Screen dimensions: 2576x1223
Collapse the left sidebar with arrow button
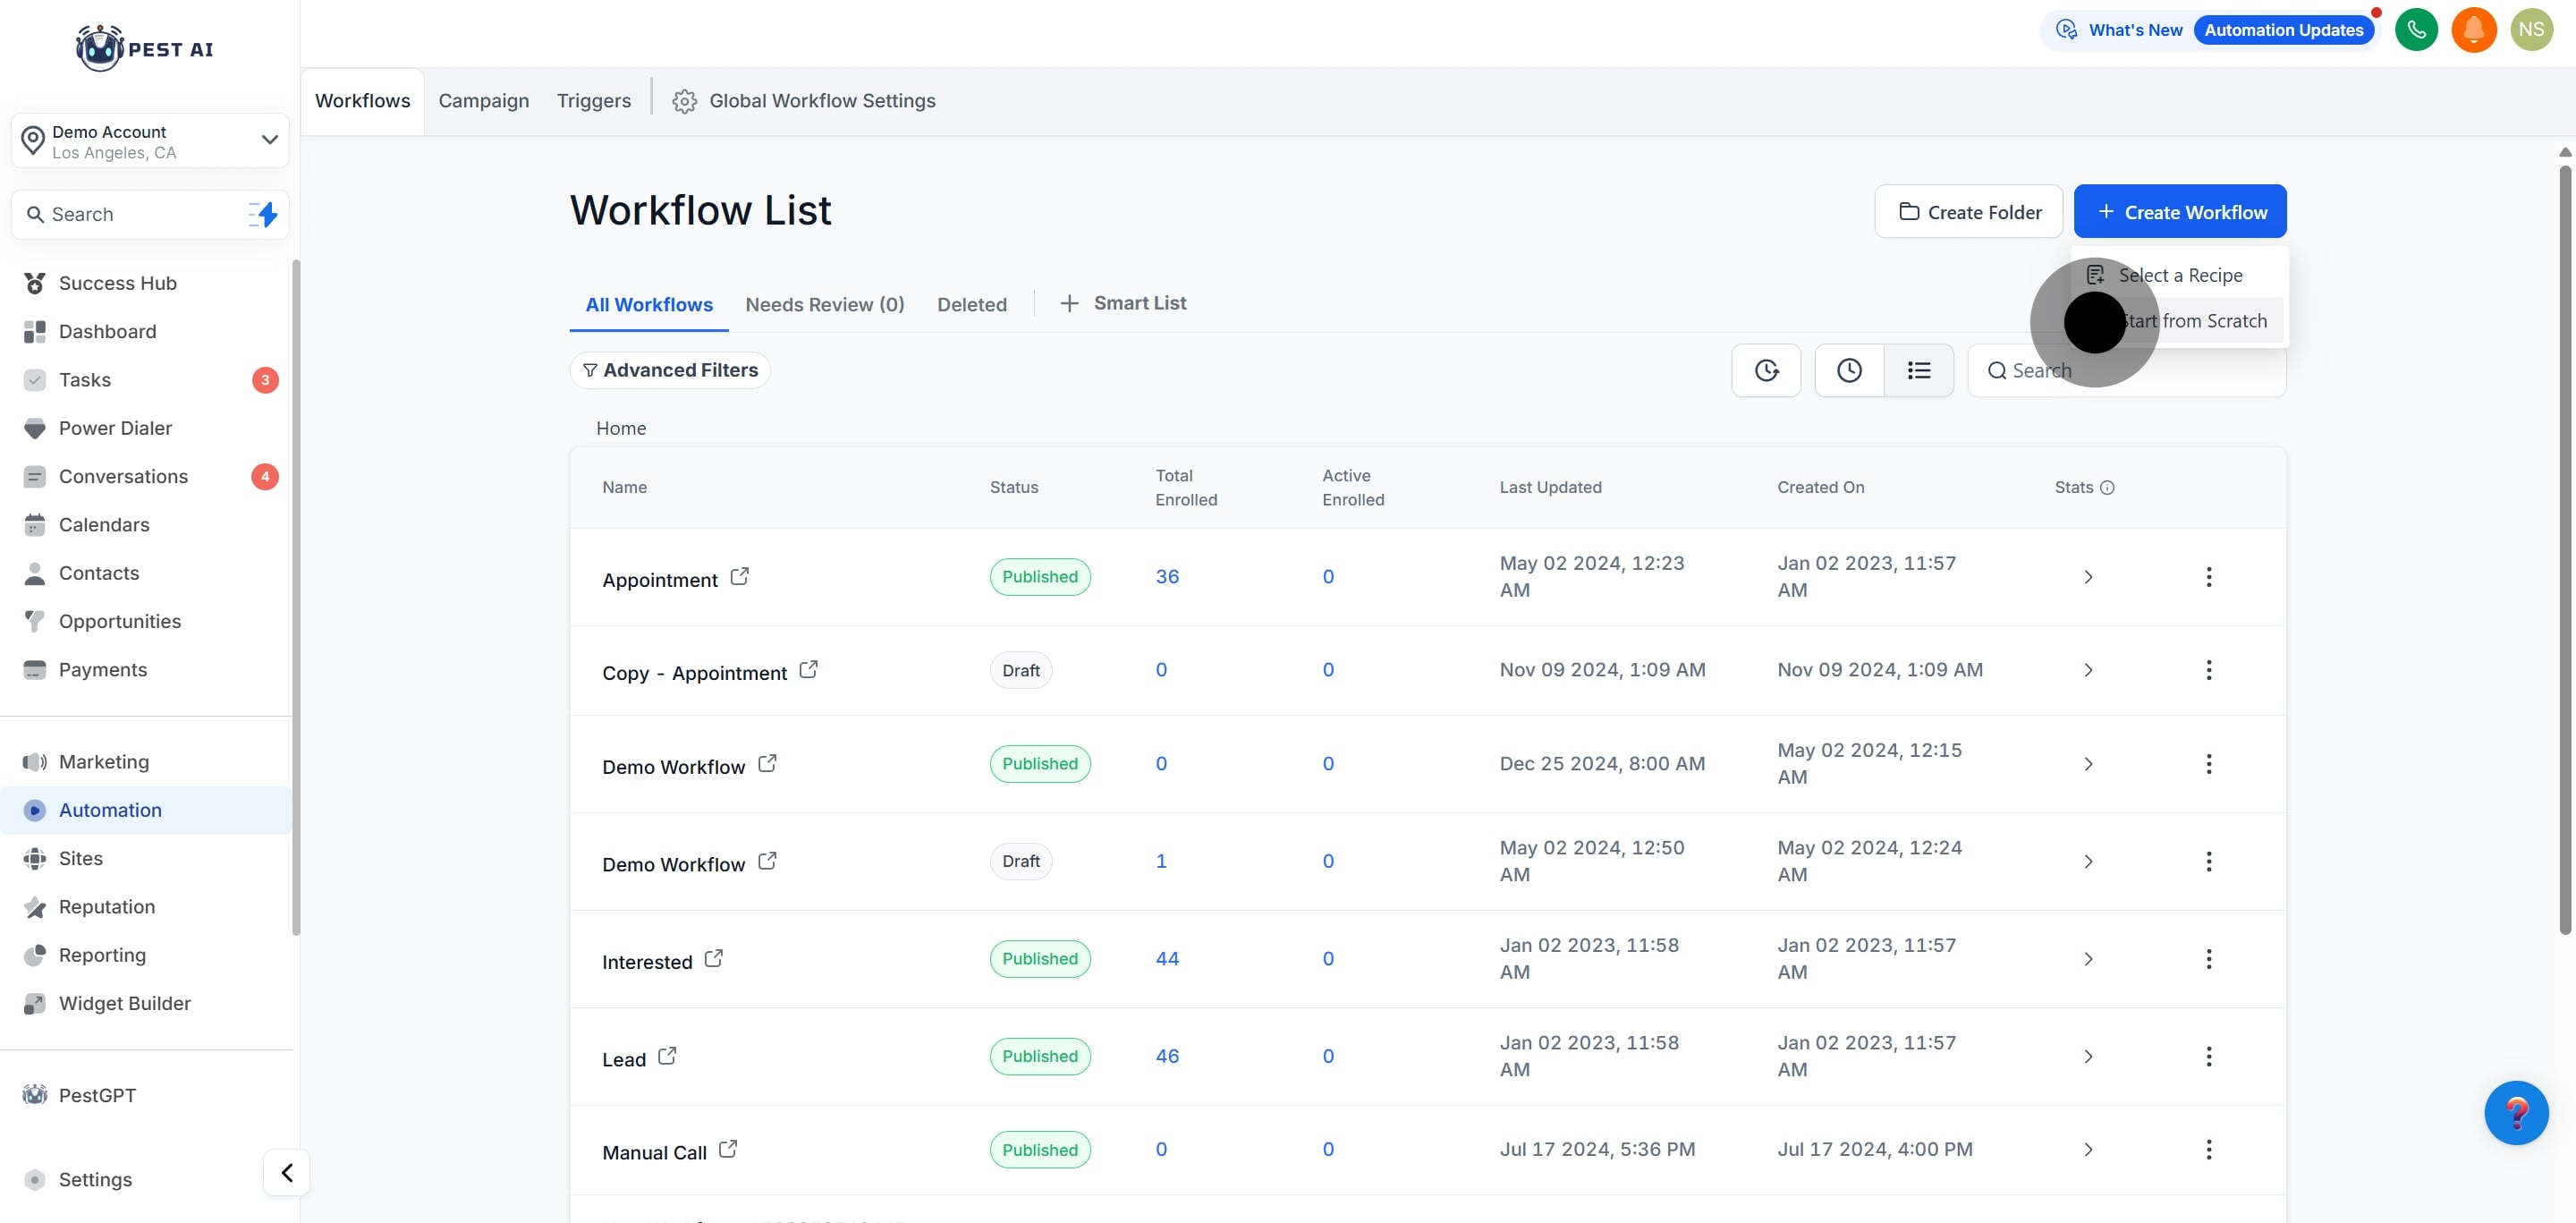287,1172
